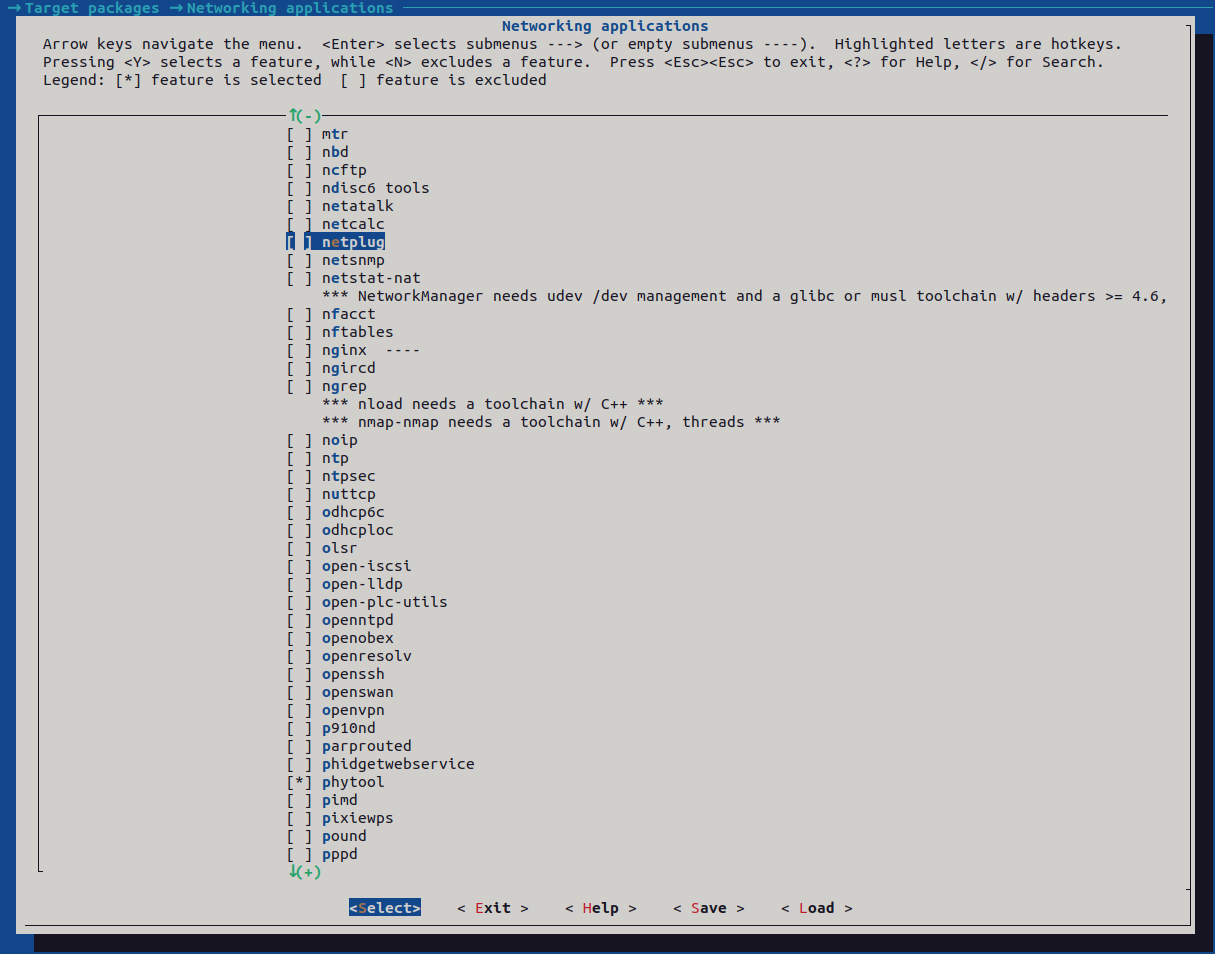Image resolution: width=1215 pixels, height=954 pixels.
Task: Select the open-lldp entry
Action: click(362, 584)
